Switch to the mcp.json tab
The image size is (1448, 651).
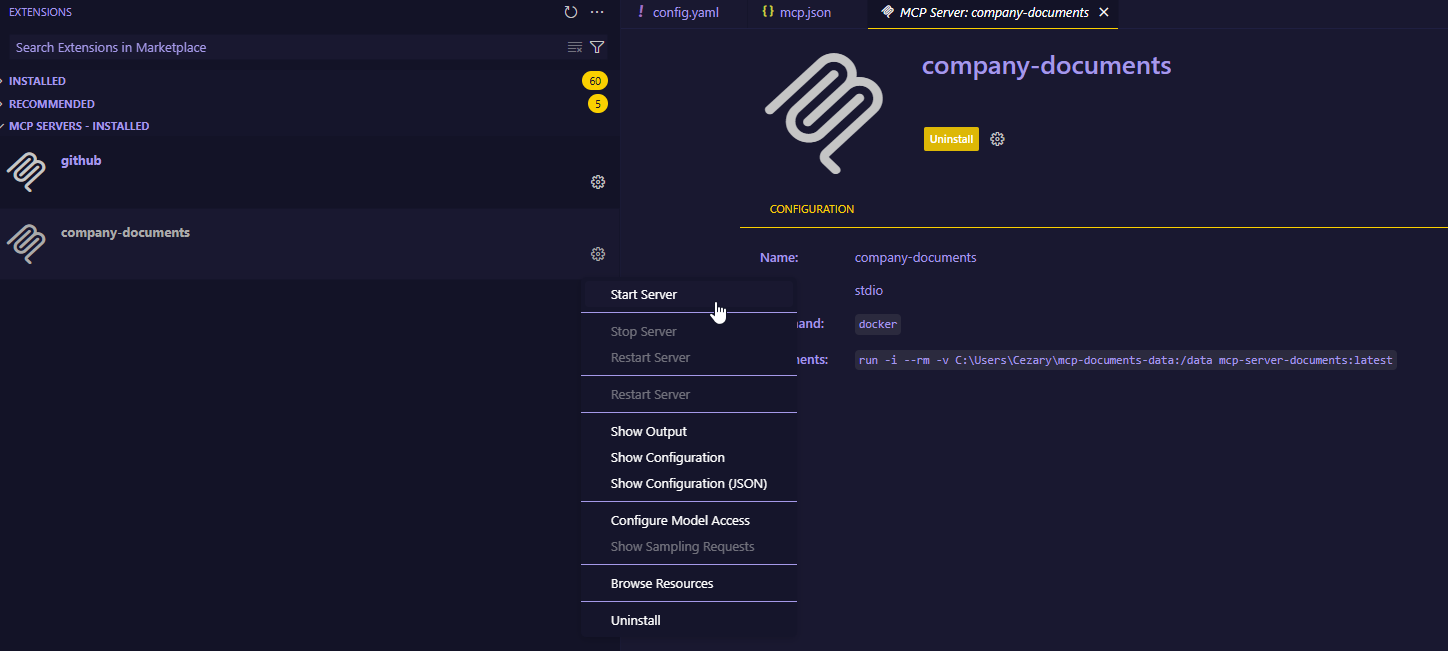807,13
